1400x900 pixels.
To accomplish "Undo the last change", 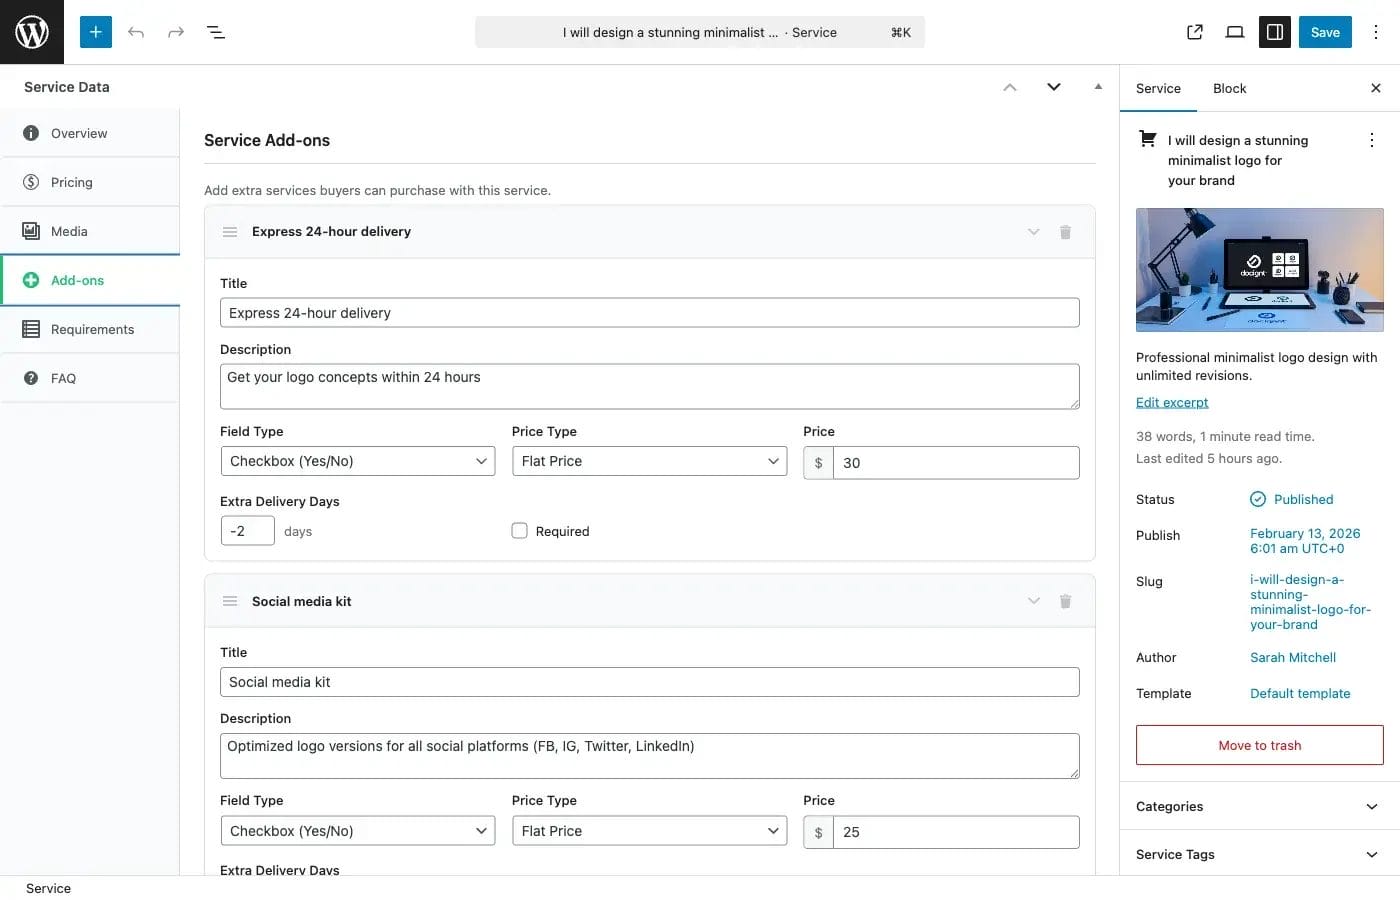I will point(136,31).
